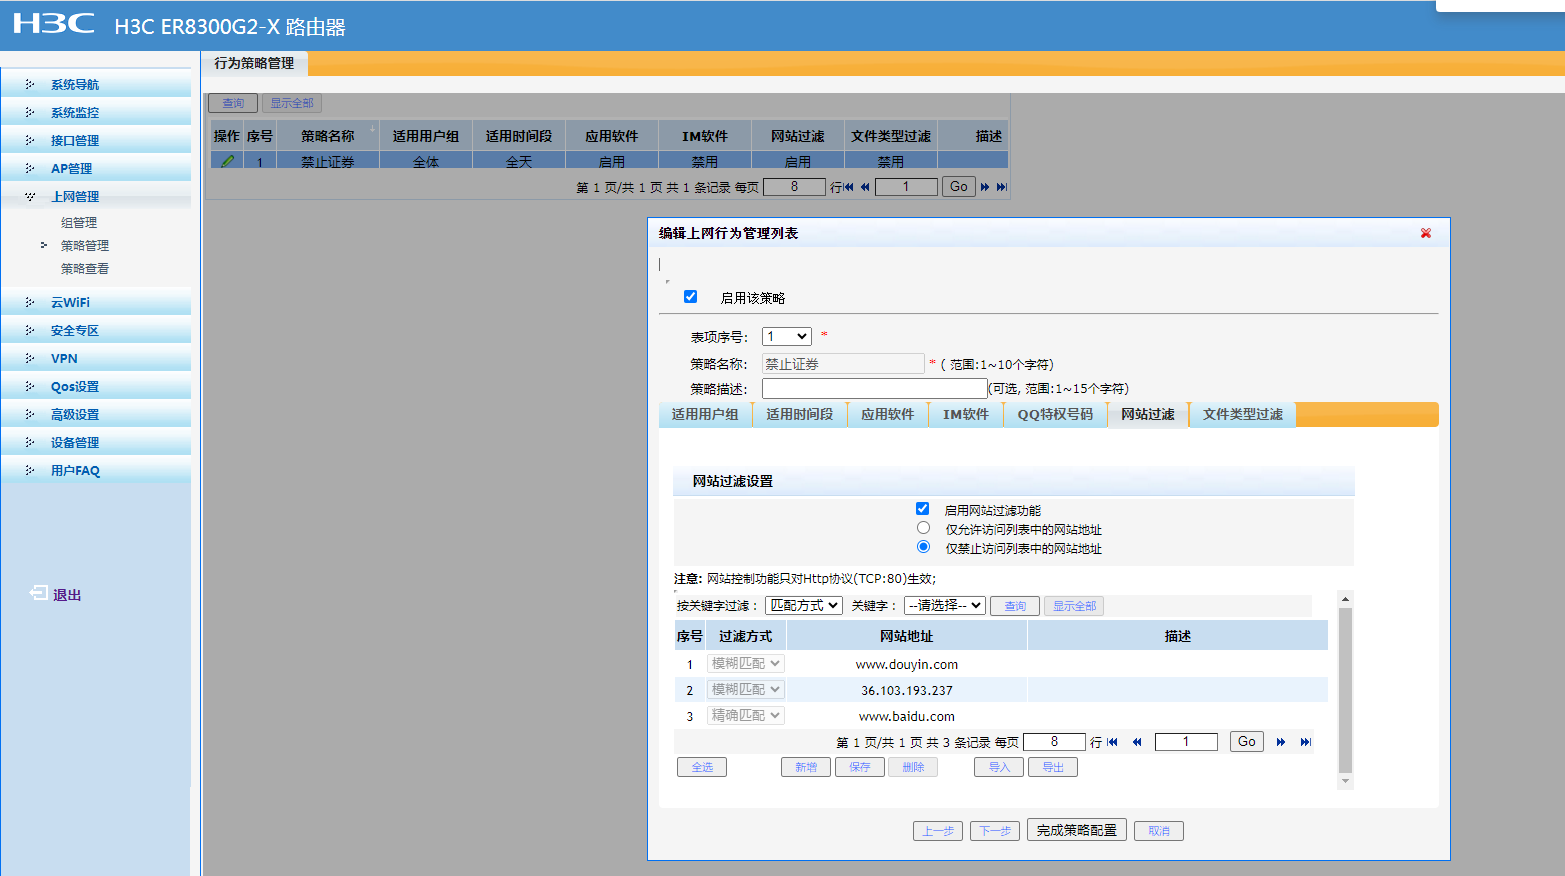Go to next page in website list
The image size is (1565, 876).
(x=1281, y=742)
